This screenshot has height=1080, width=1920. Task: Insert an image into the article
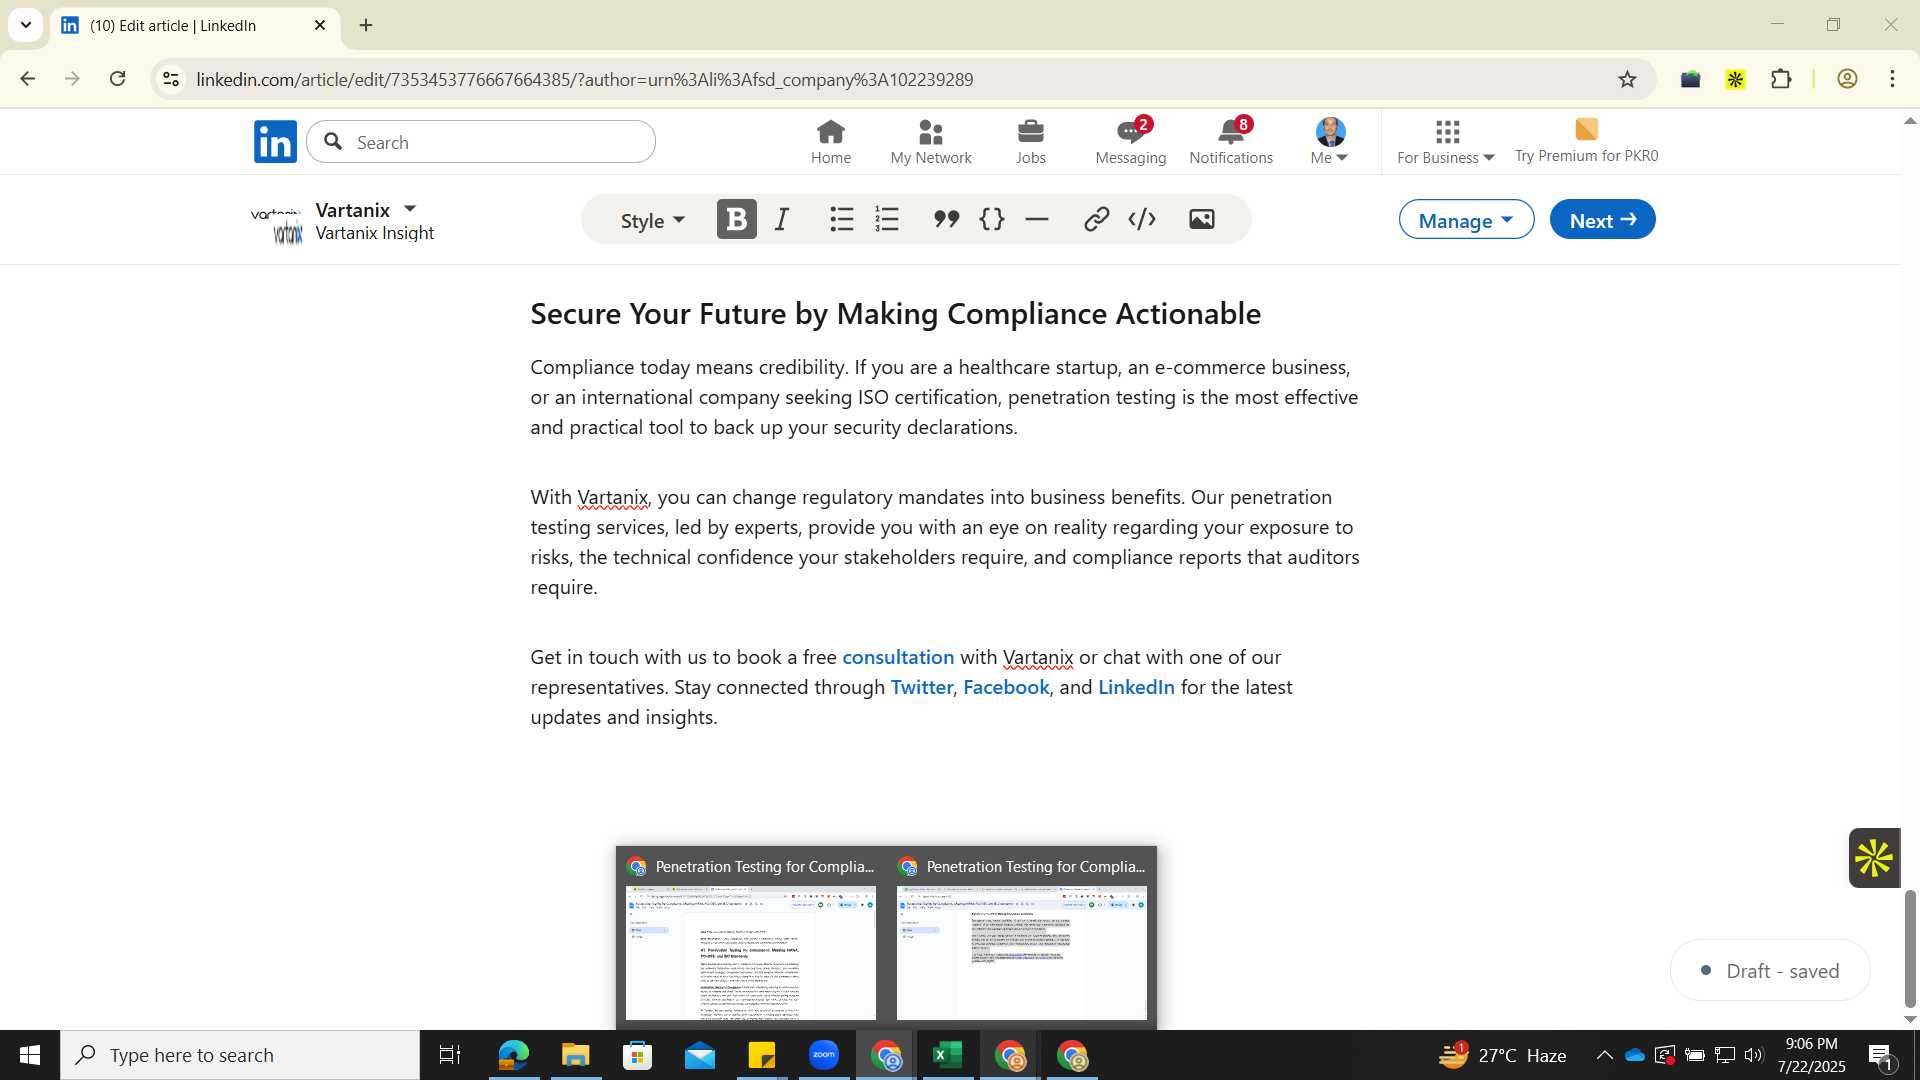pos(1201,219)
